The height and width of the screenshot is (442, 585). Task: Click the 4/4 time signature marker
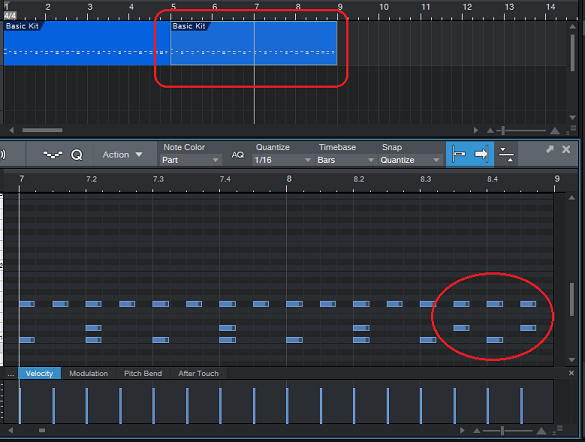pos(10,16)
